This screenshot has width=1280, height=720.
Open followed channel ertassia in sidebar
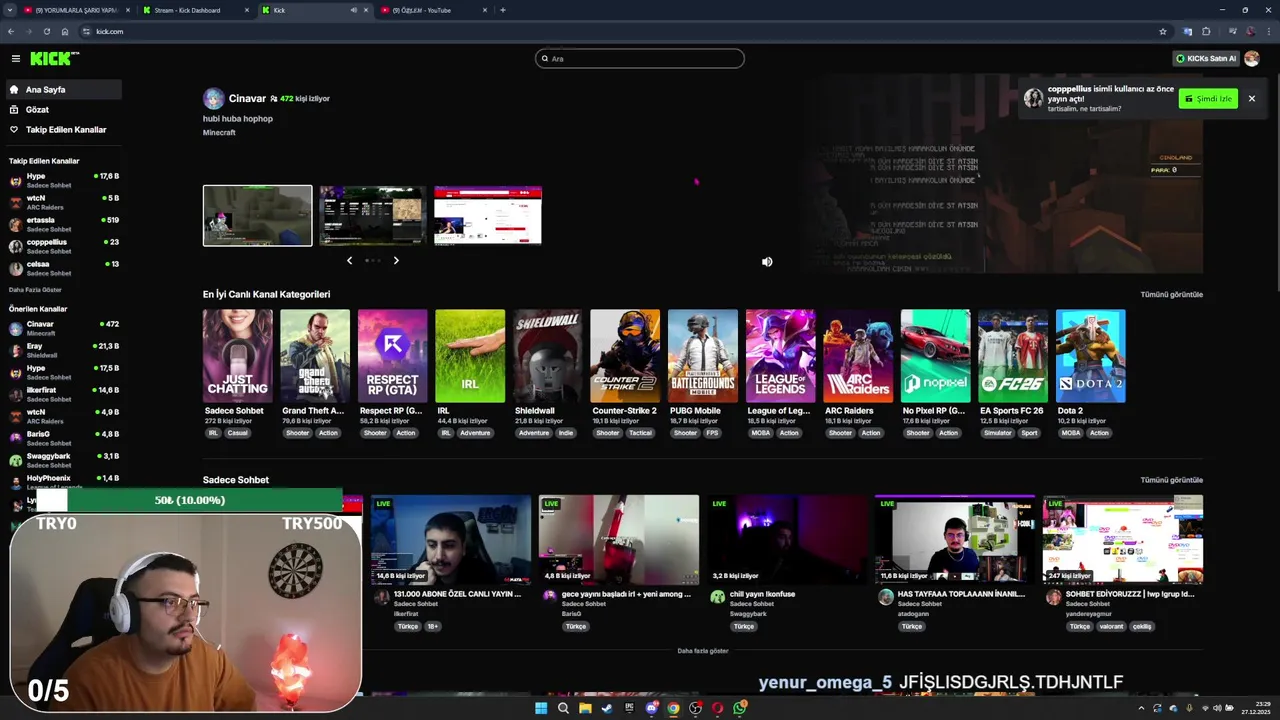point(64,224)
